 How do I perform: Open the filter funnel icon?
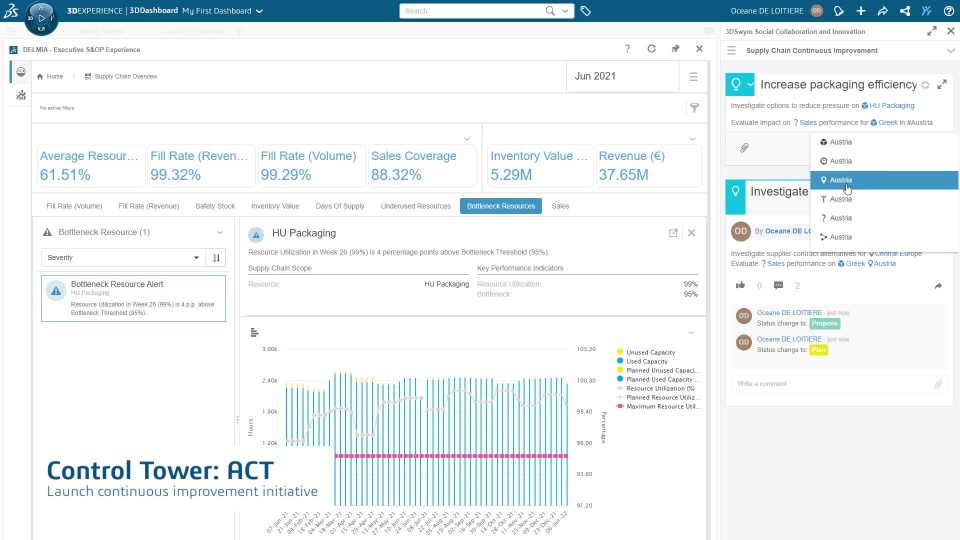point(694,108)
